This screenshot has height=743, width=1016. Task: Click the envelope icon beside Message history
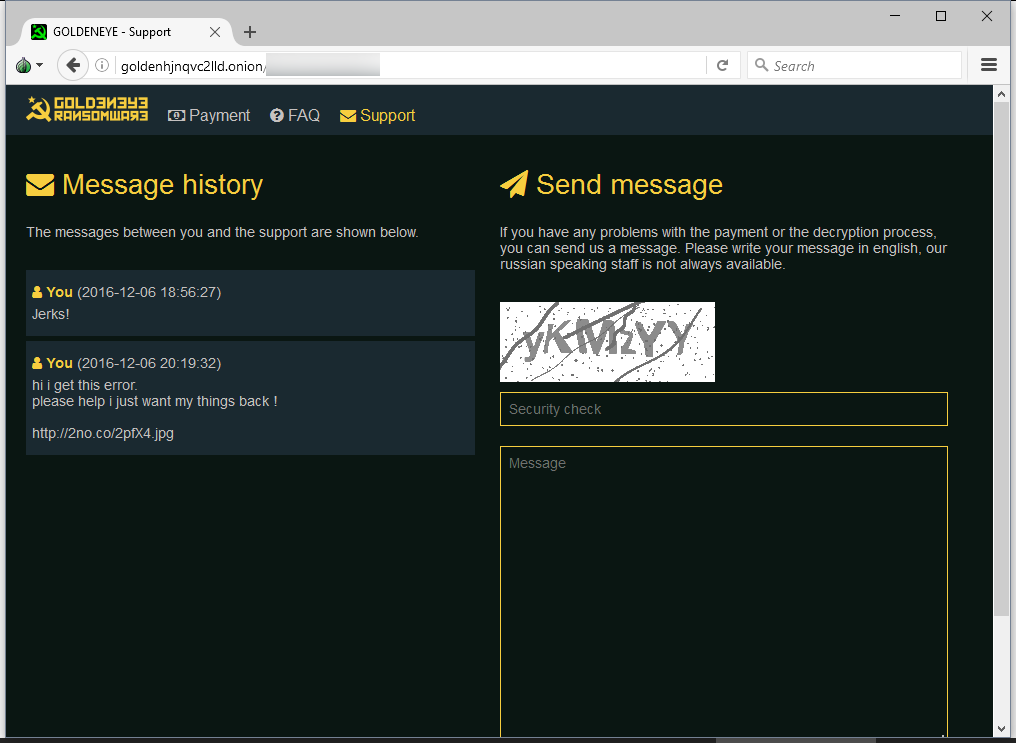(40, 185)
